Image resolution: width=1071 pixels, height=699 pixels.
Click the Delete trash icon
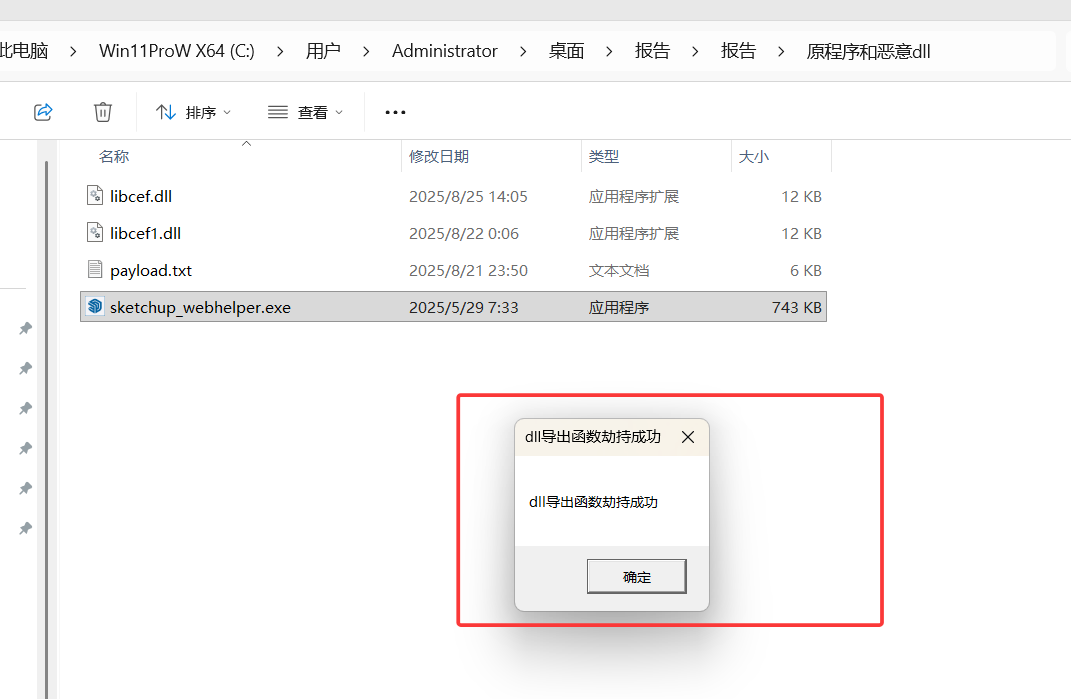(x=102, y=112)
